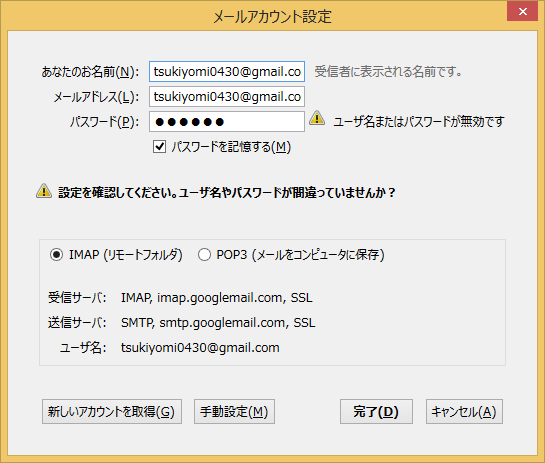Click the 送信サーバ SMTP server text
545x463 pixels.
pos(218,323)
